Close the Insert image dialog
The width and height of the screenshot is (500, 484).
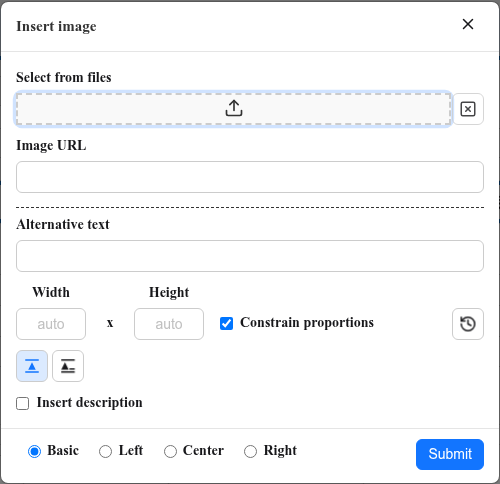pyautogui.click(x=468, y=24)
